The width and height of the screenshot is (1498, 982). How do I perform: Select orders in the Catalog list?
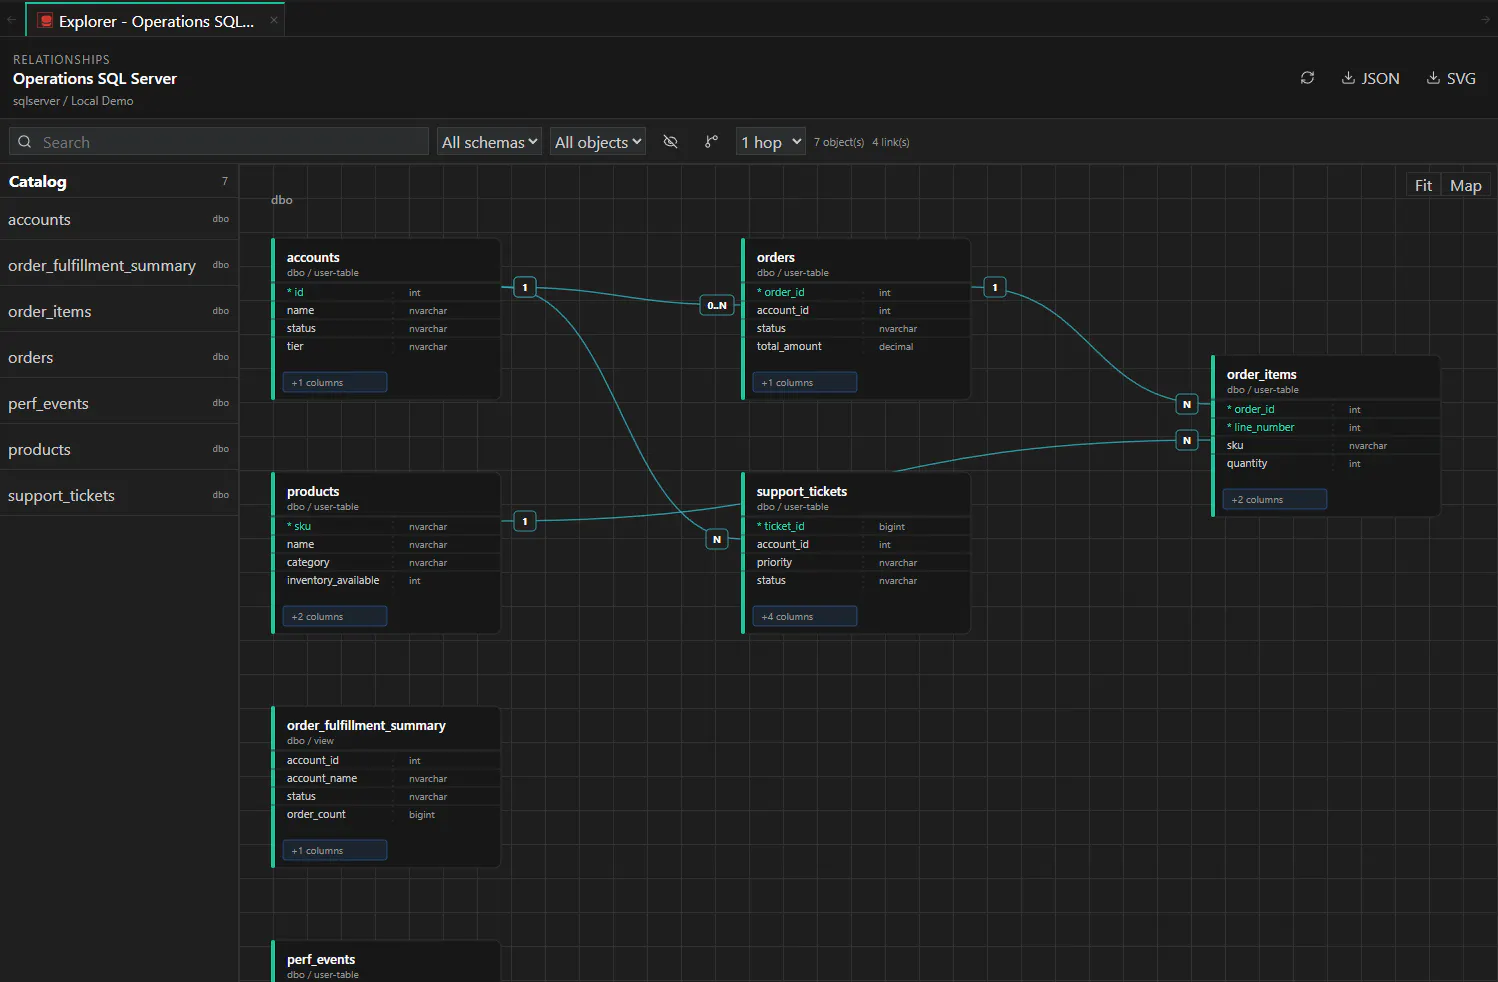tap(119, 357)
